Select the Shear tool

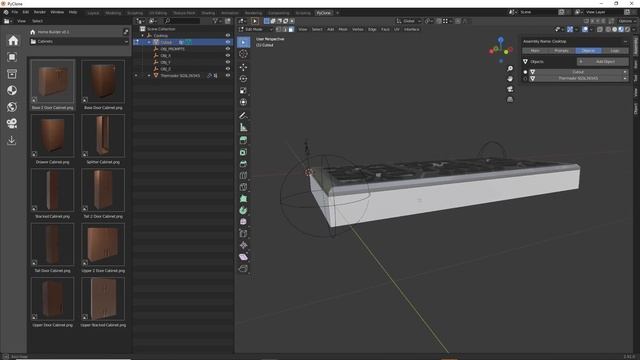(x=243, y=257)
